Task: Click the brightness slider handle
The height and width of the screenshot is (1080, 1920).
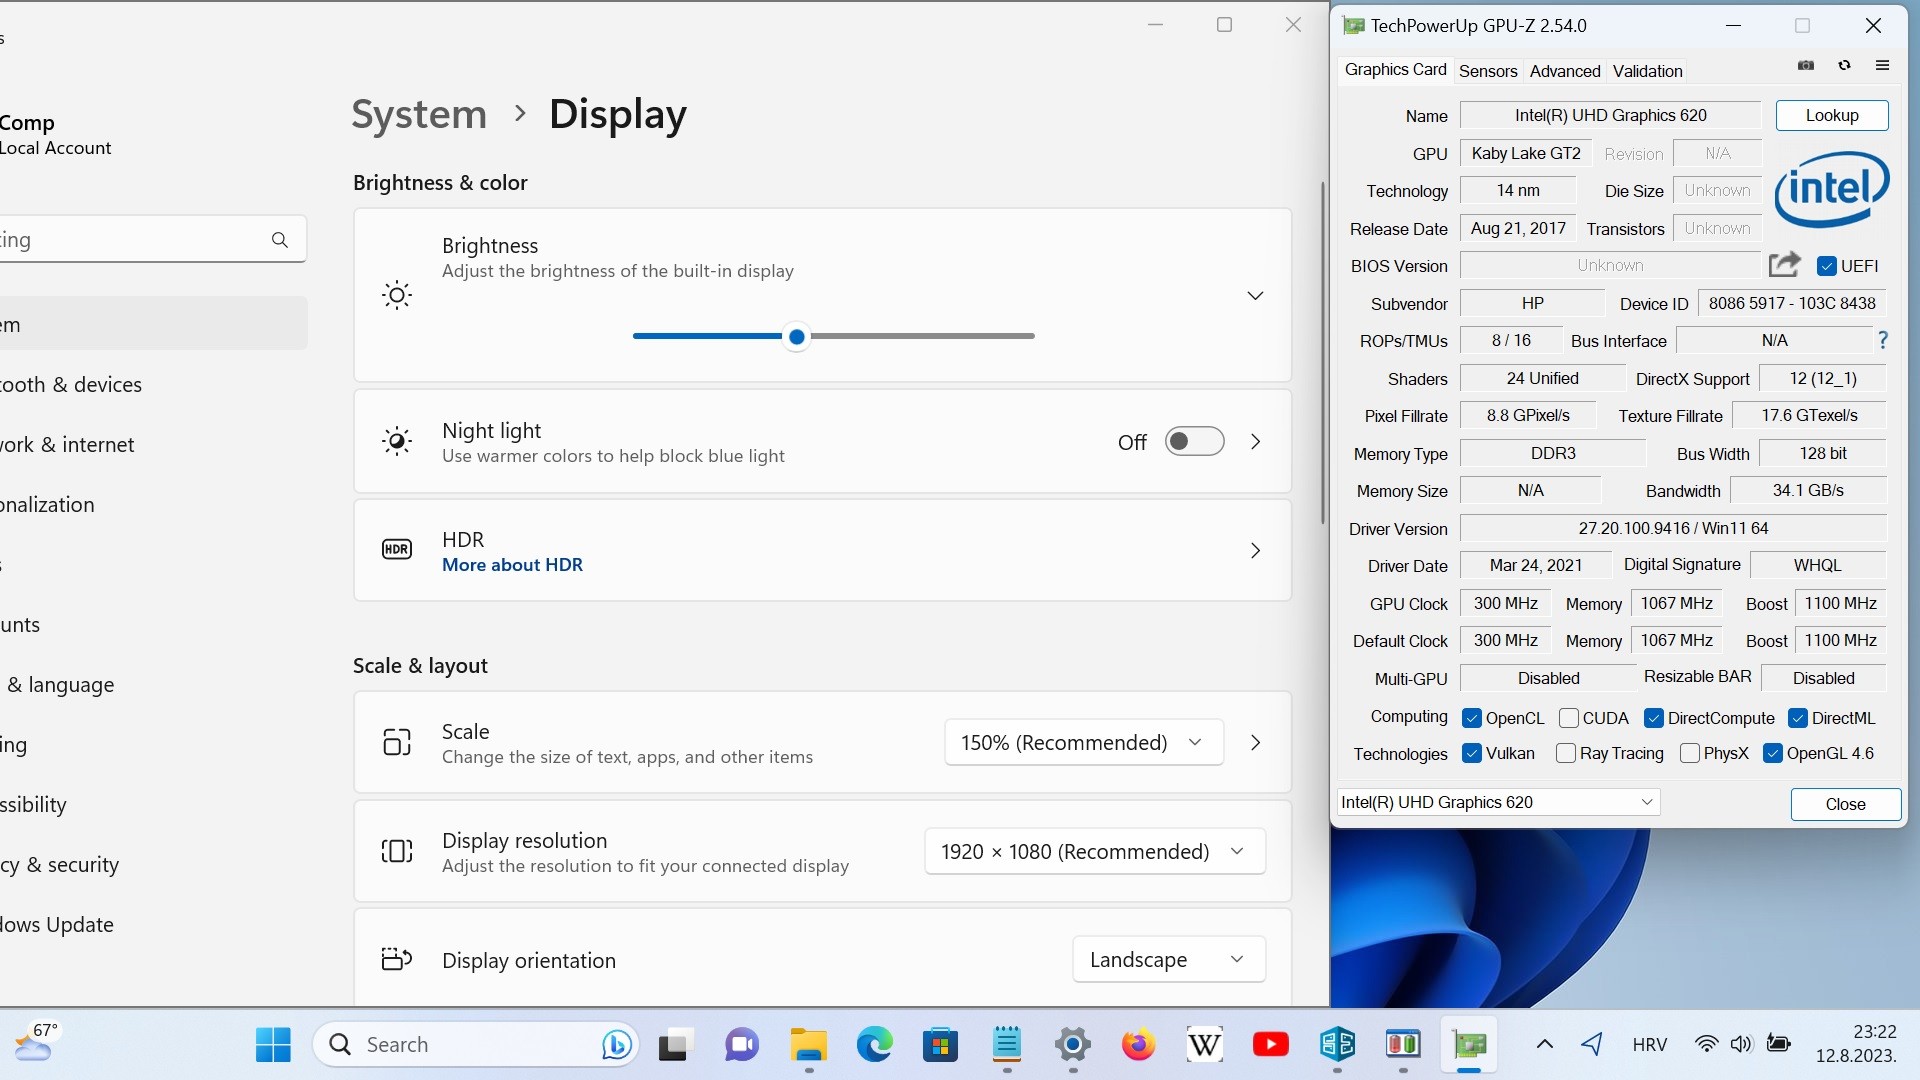Action: pos(796,337)
